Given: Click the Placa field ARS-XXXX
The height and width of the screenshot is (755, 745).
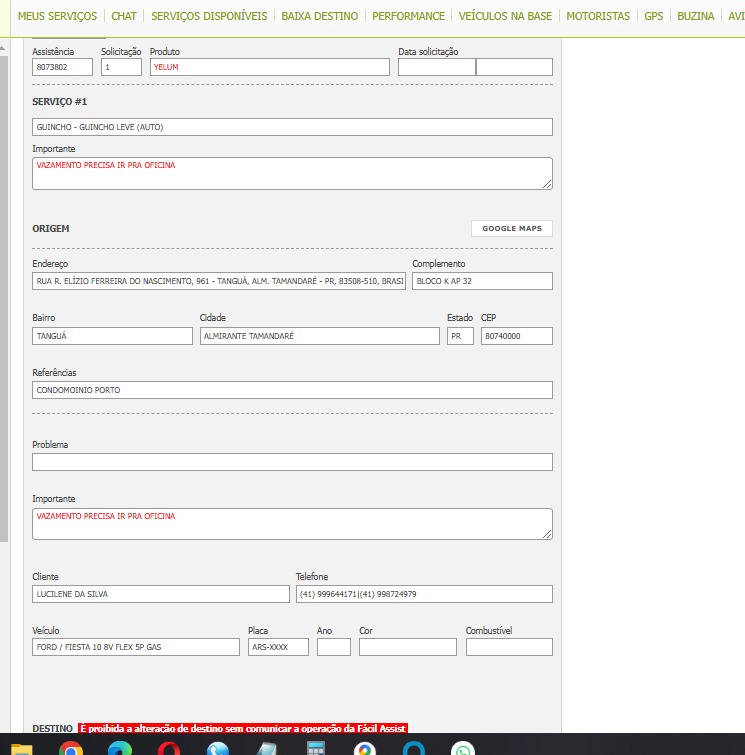Looking at the screenshot, I should point(278,647).
